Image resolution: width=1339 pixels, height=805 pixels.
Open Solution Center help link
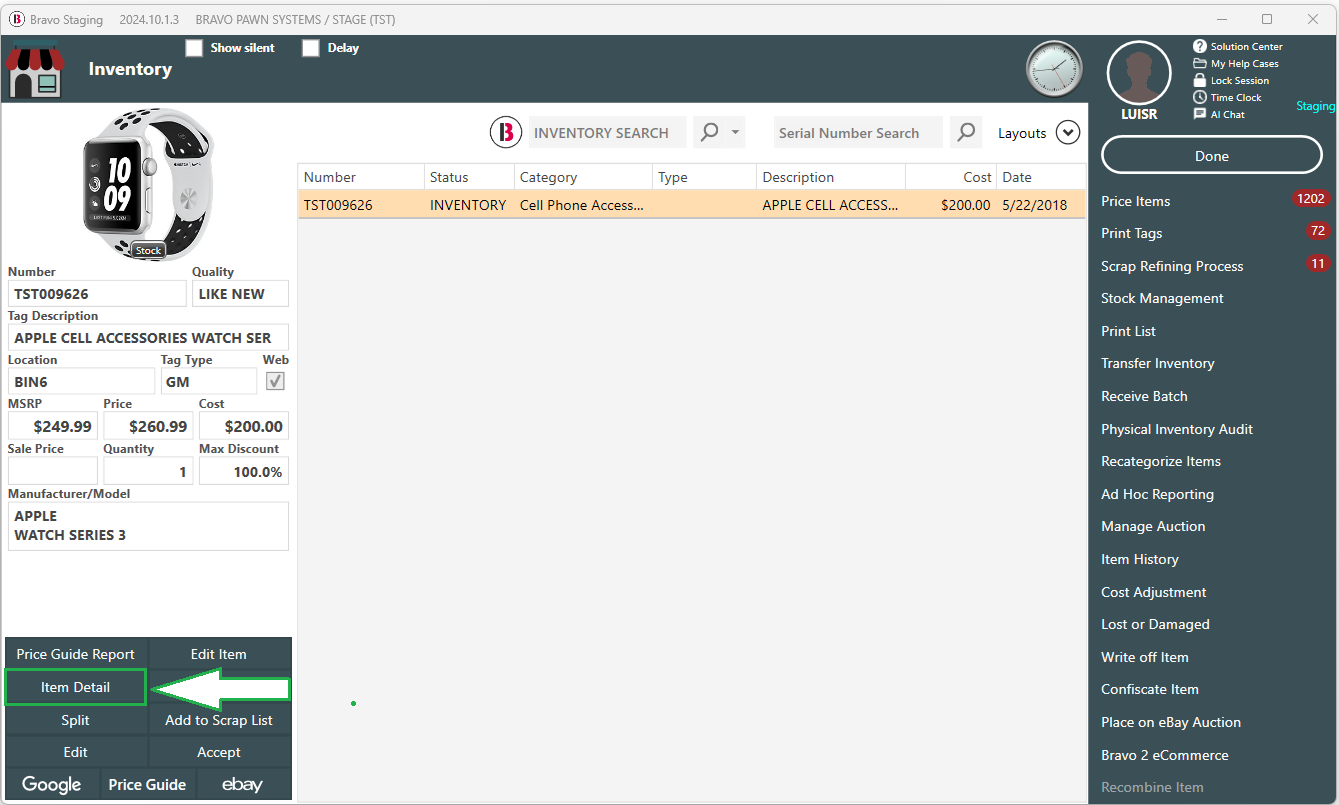(x=1237, y=46)
